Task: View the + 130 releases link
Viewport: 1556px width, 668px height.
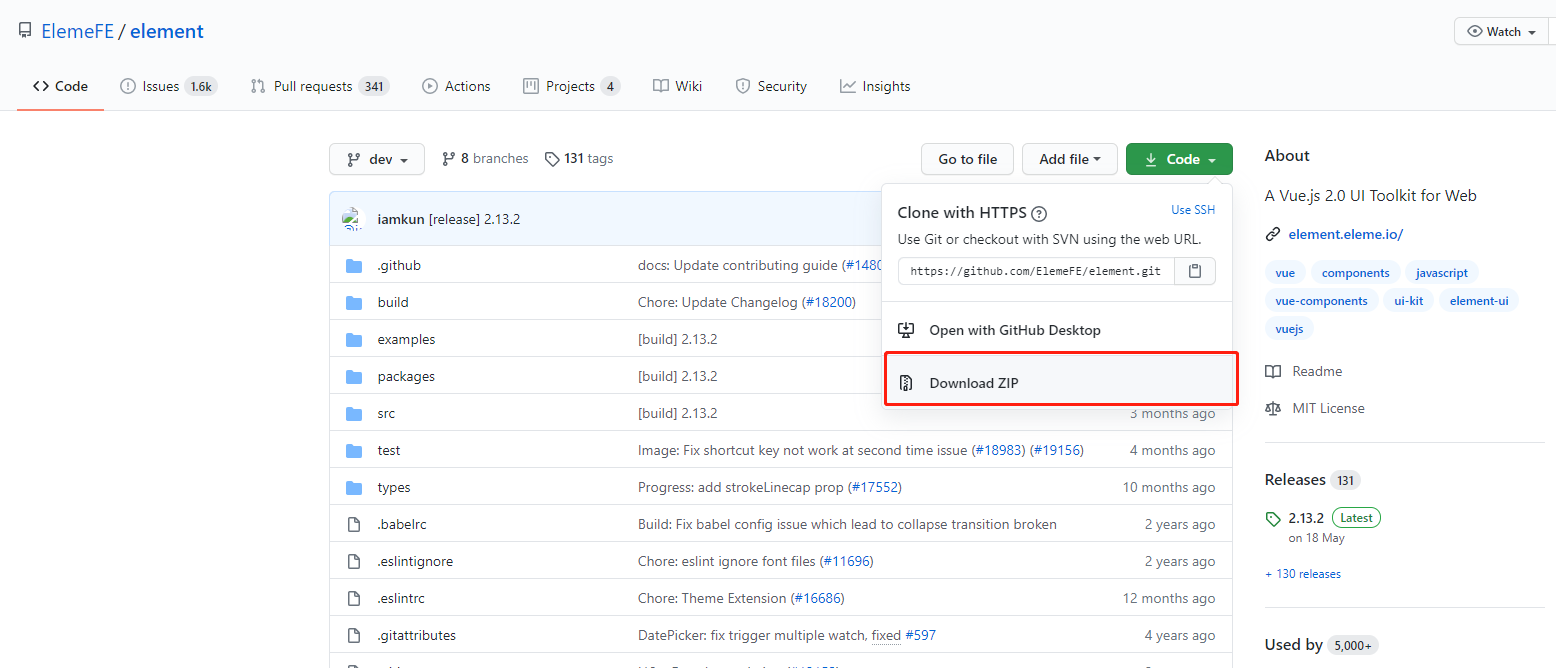Action: pyautogui.click(x=1303, y=574)
